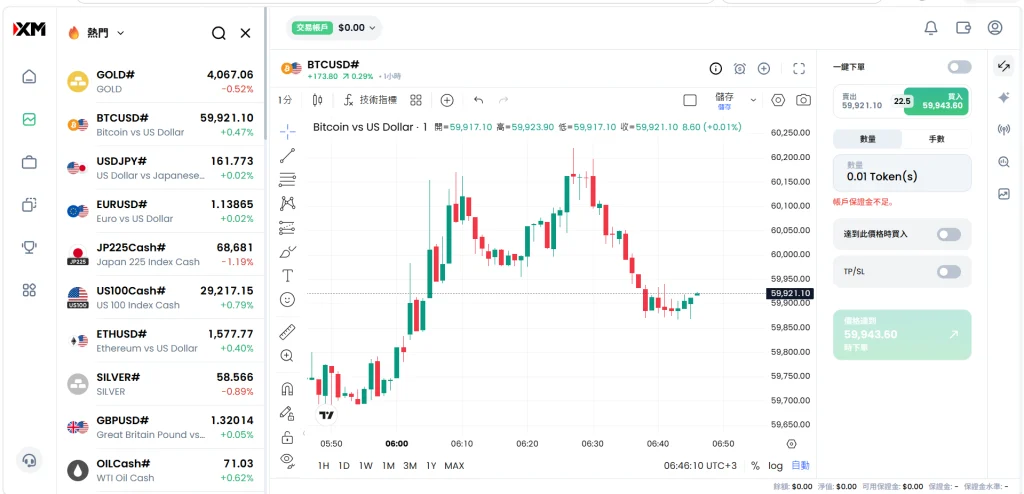Undo the last chart action
Screen dimensions: 1024x494
[478, 100]
